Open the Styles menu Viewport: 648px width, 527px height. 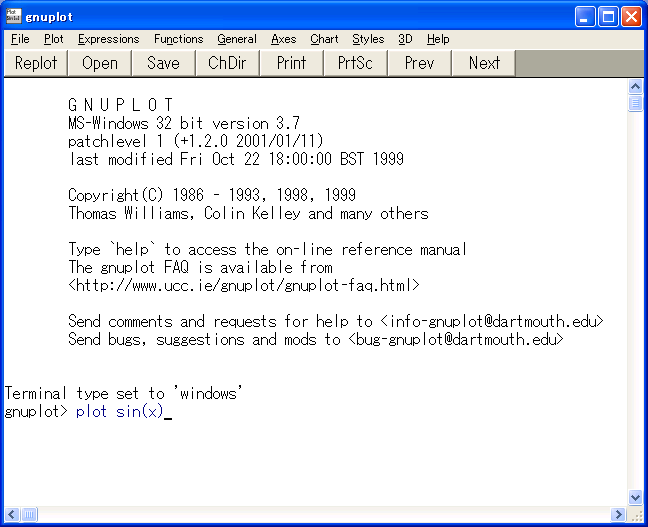click(368, 39)
